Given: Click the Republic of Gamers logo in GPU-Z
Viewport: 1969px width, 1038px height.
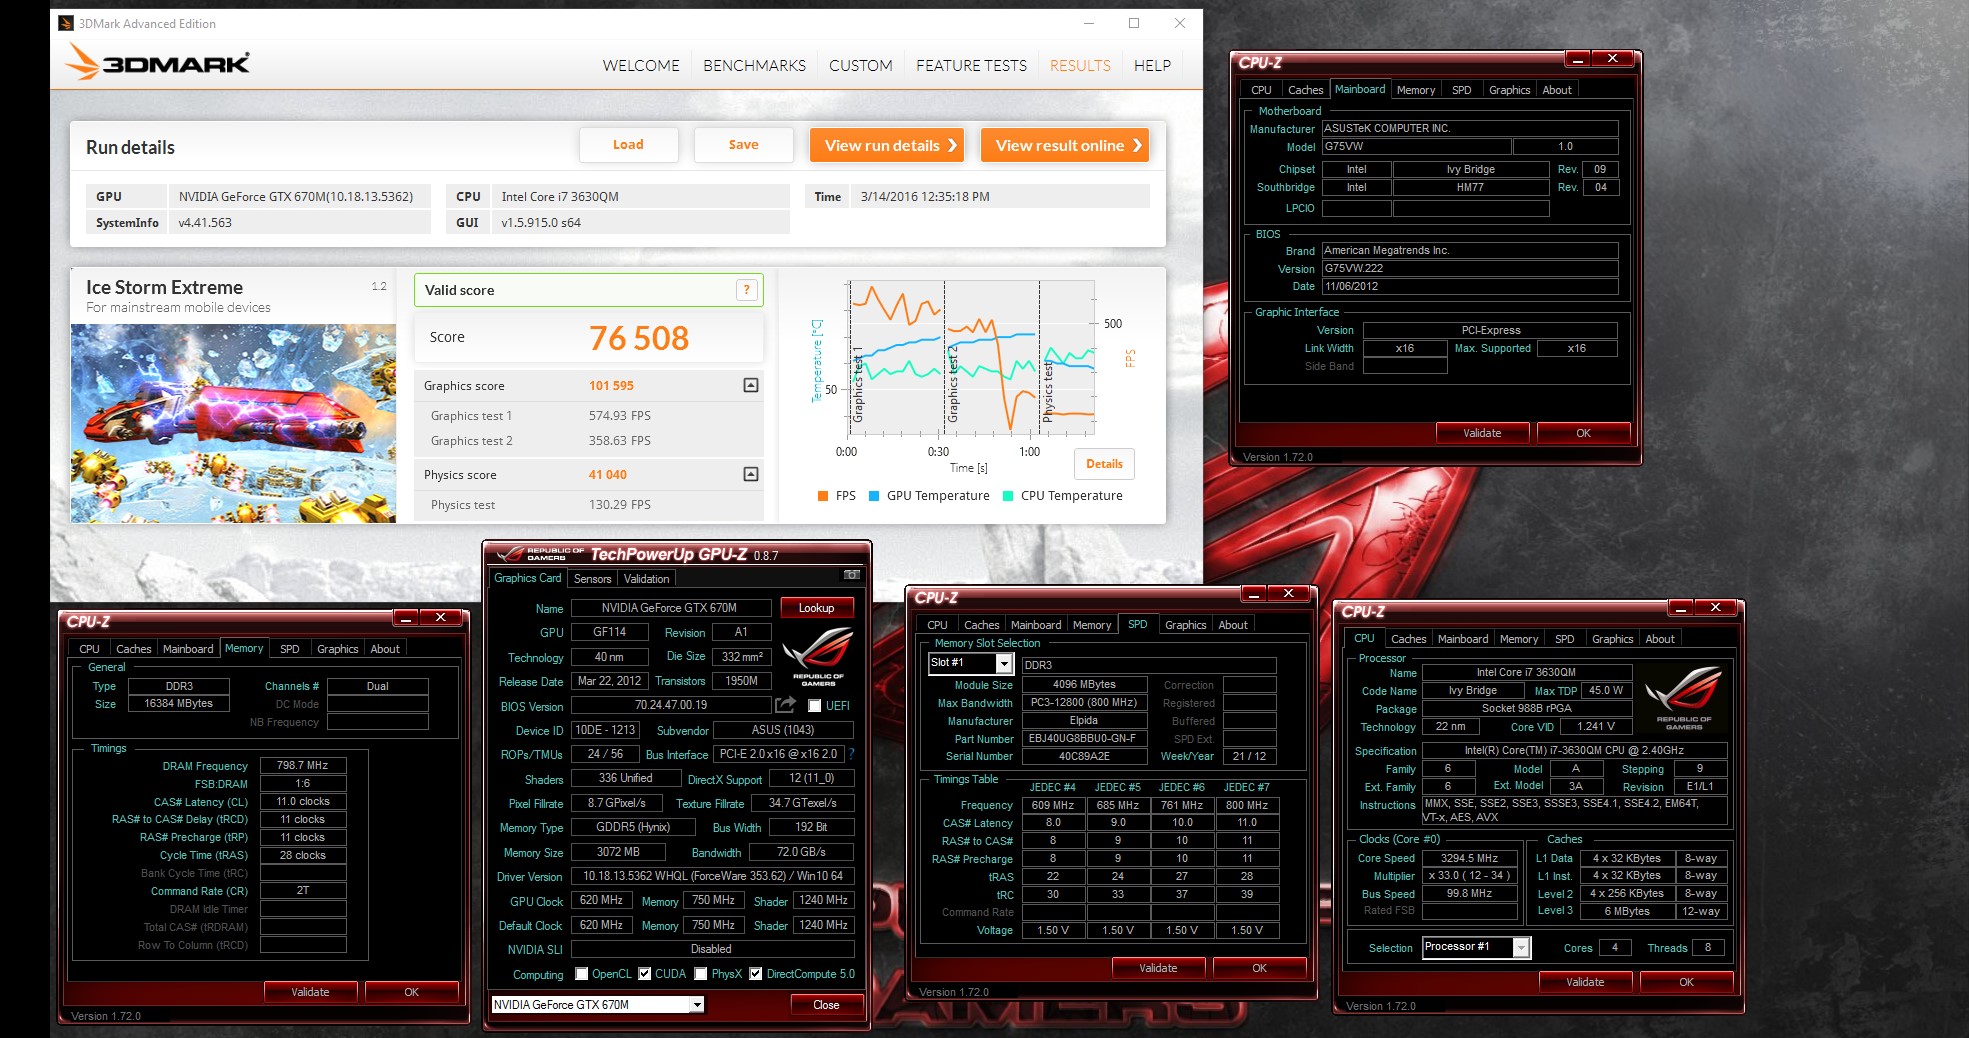Looking at the screenshot, I should (x=818, y=656).
